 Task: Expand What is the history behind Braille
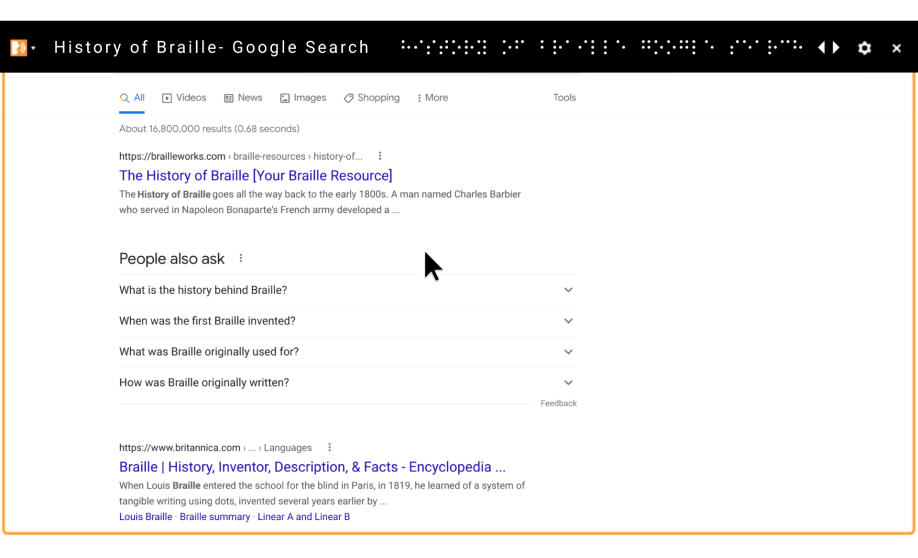348,290
